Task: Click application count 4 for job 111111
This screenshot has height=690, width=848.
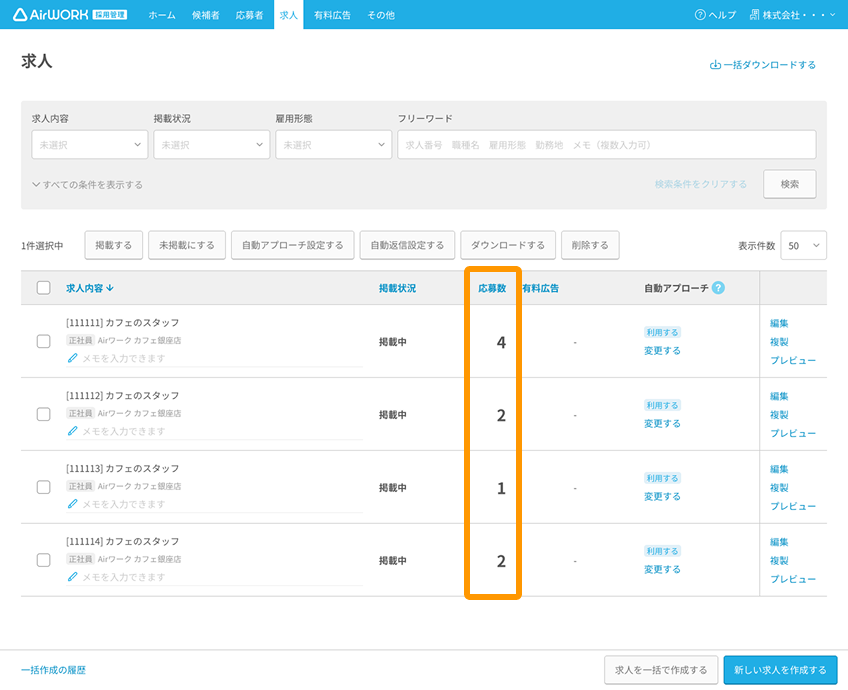Action: 501,342
